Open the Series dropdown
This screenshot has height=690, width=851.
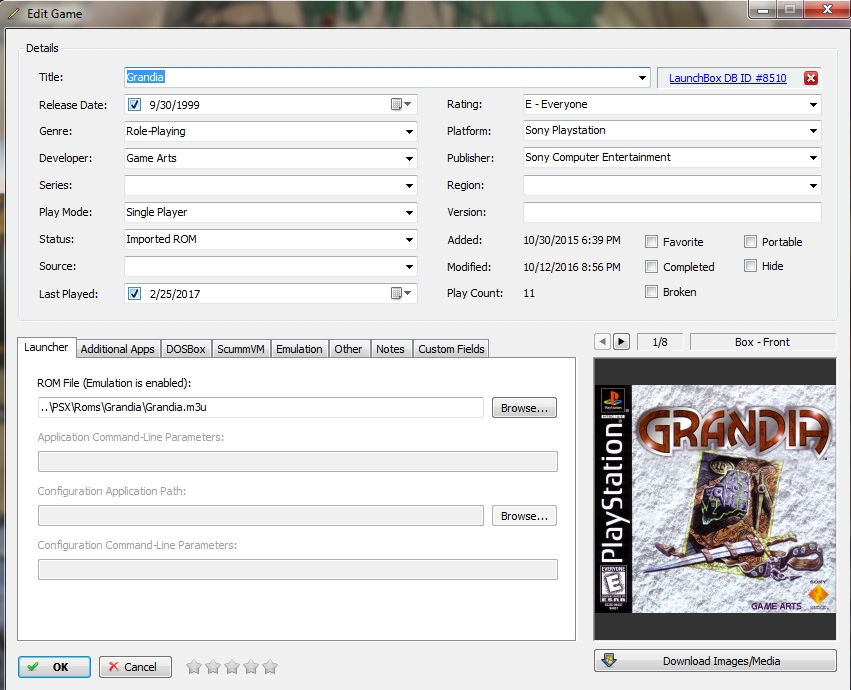[409, 186]
